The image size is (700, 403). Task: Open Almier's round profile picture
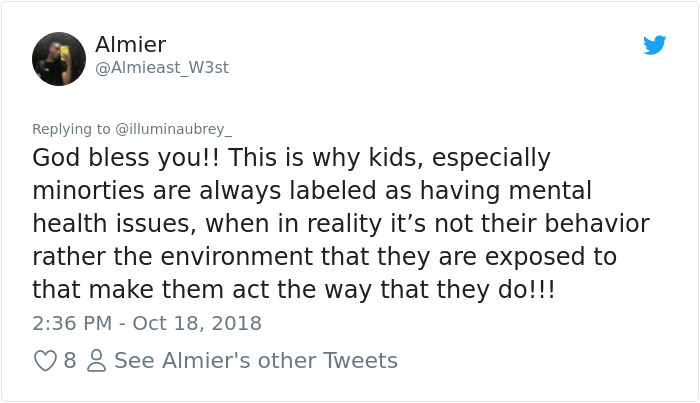tap(59, 59)
